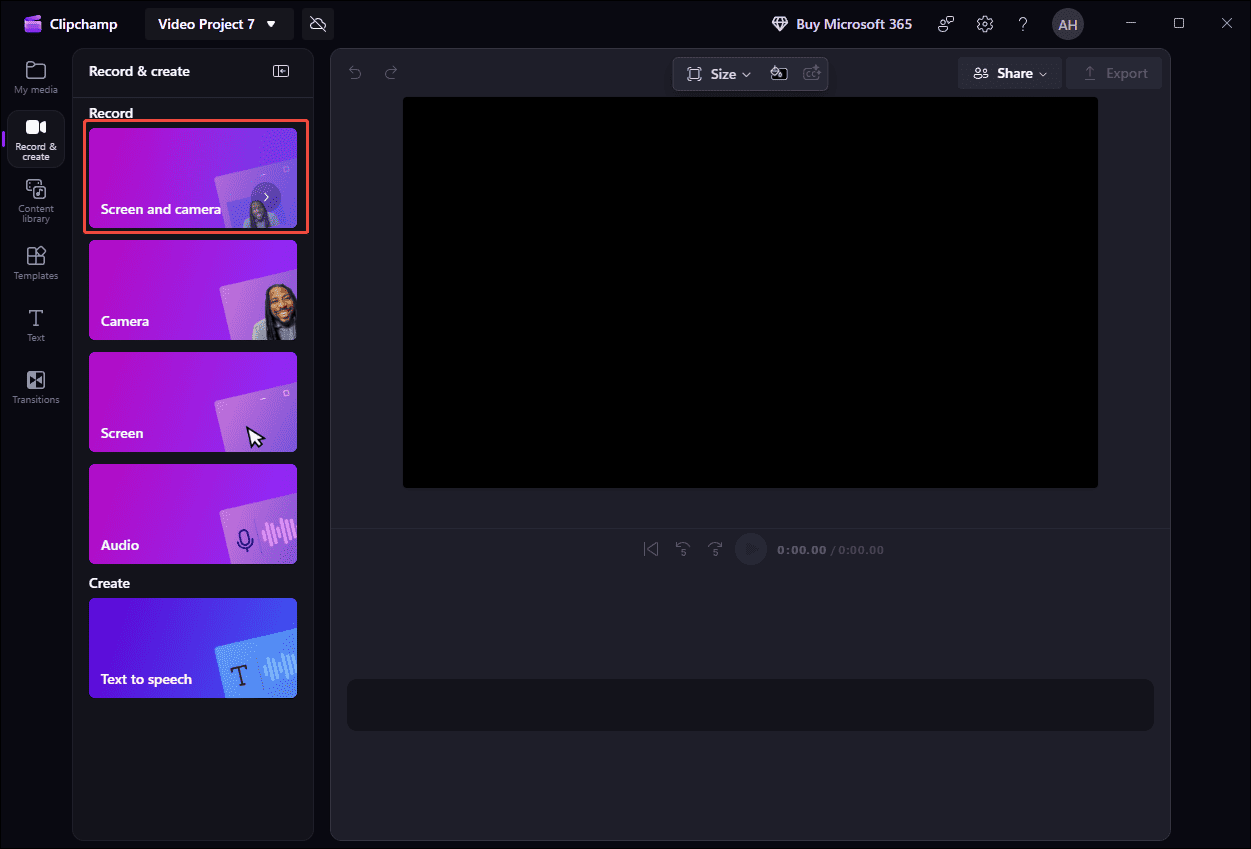The width and height of the screenshot is (1251, 849).
Task: Open Clipchamp settings via the gear icon
Action: (985, 23)
